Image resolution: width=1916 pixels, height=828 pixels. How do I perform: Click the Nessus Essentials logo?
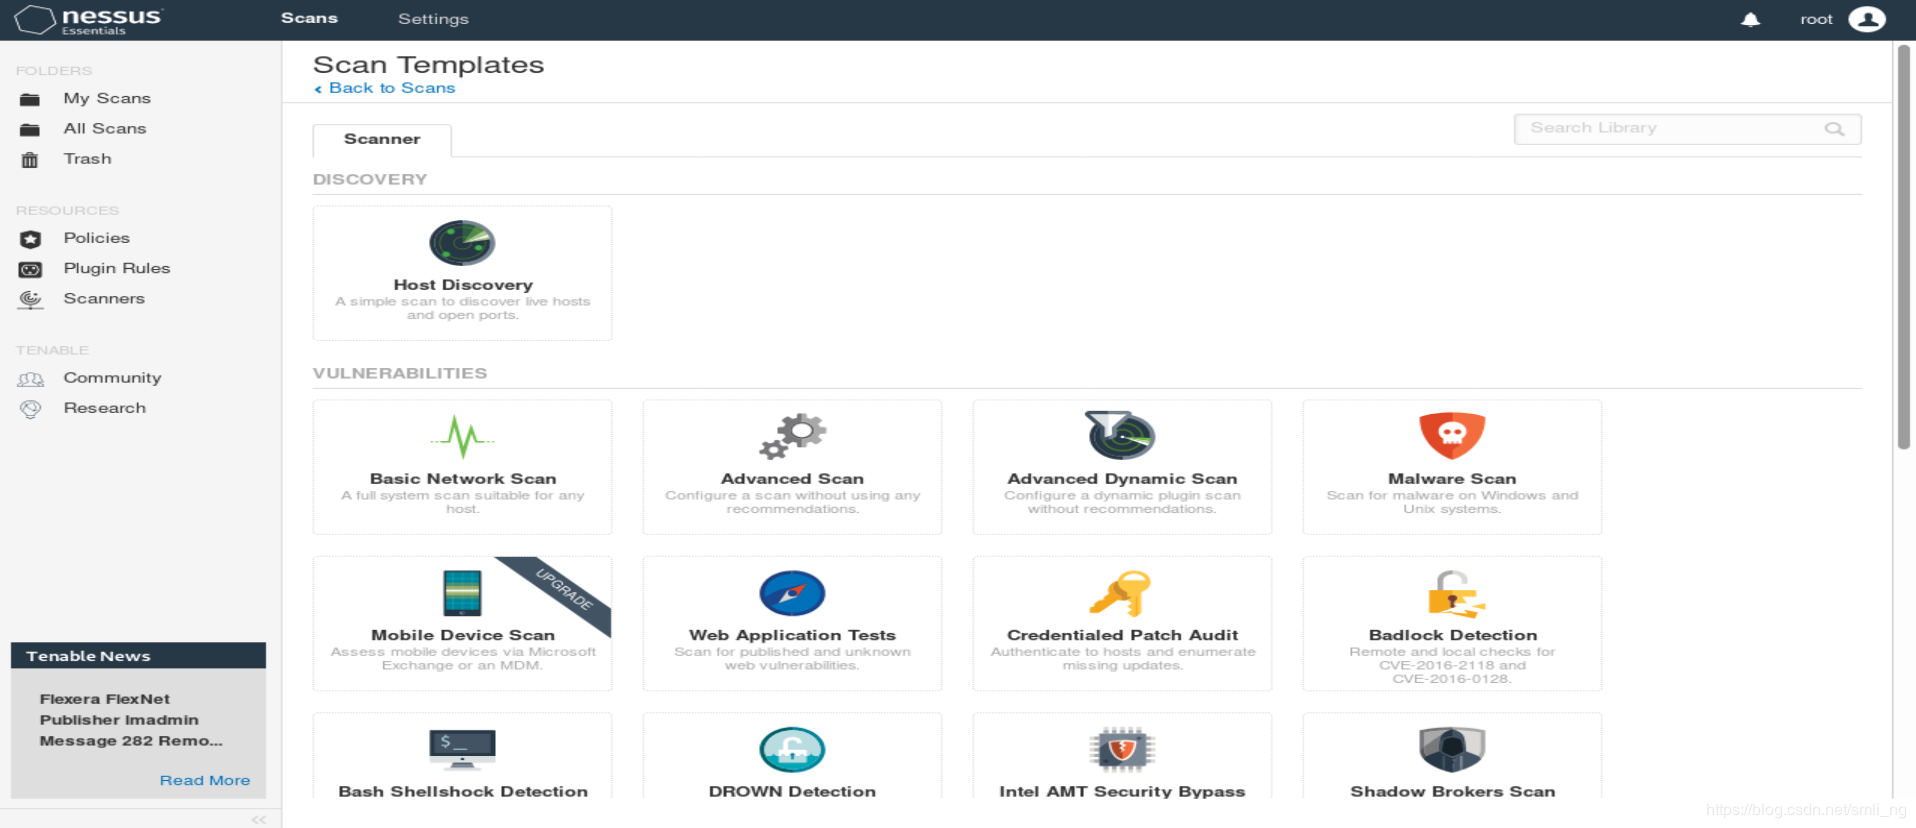click(x=88, y=20)
